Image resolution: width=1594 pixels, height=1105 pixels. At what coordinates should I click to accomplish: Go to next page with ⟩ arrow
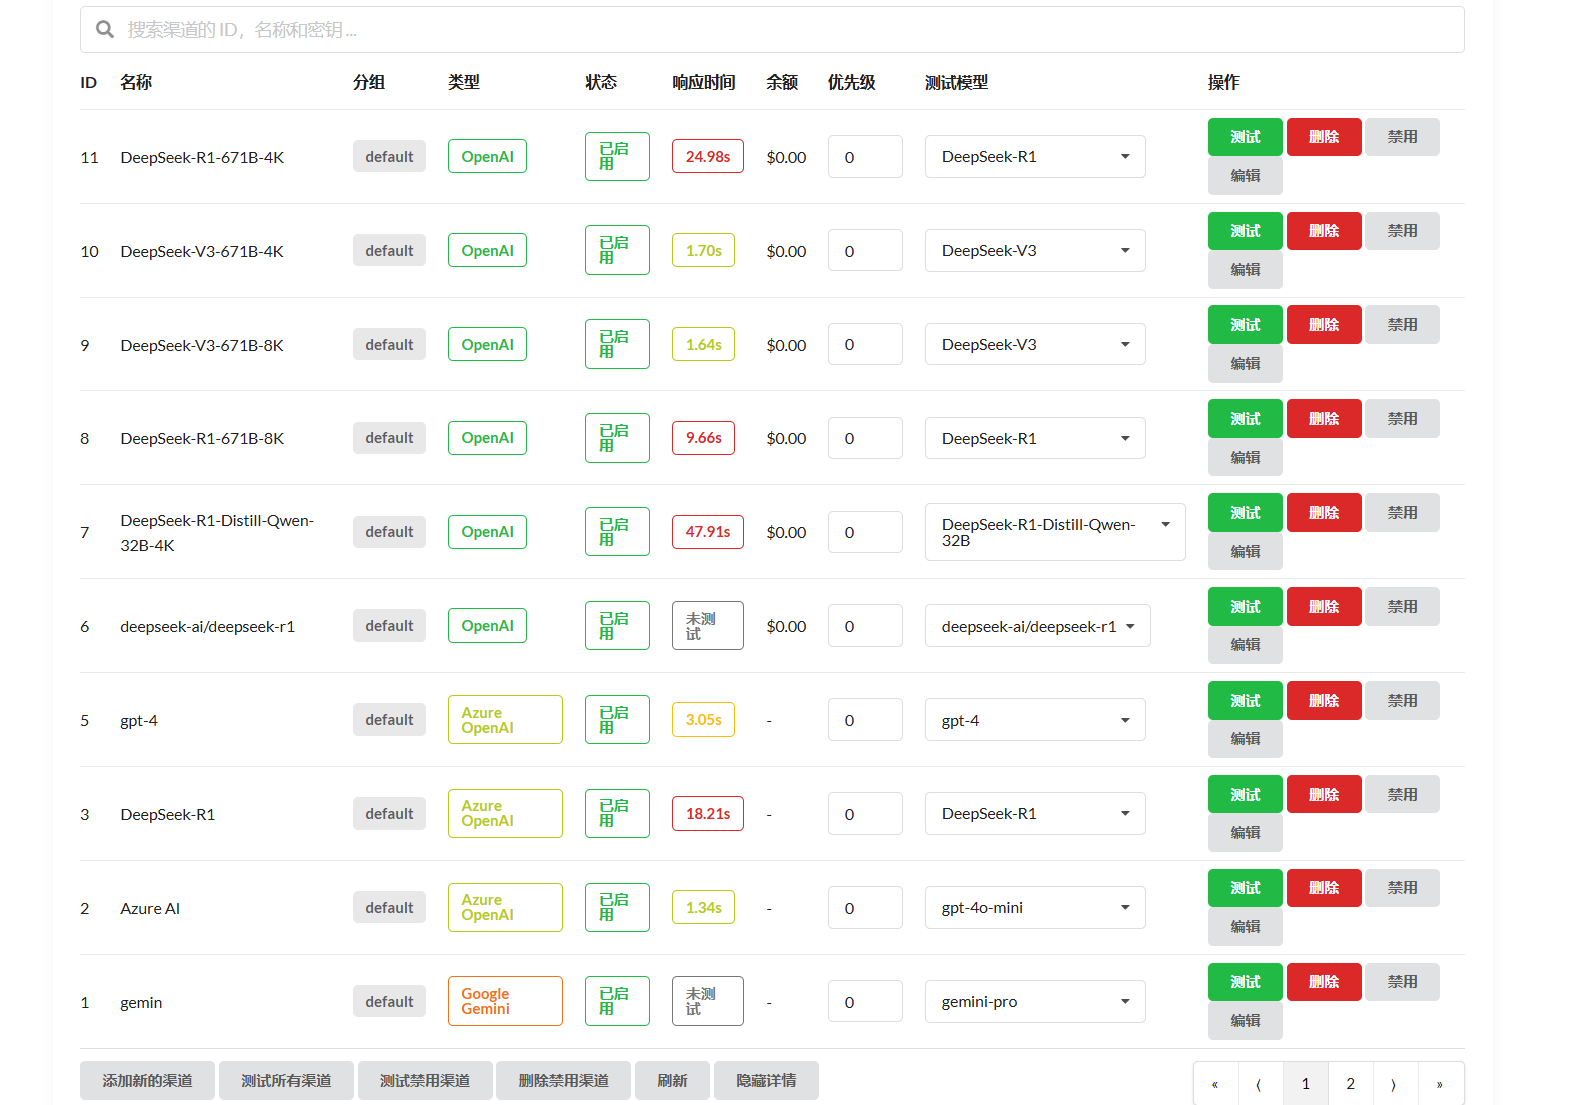click(1396, 1084)
